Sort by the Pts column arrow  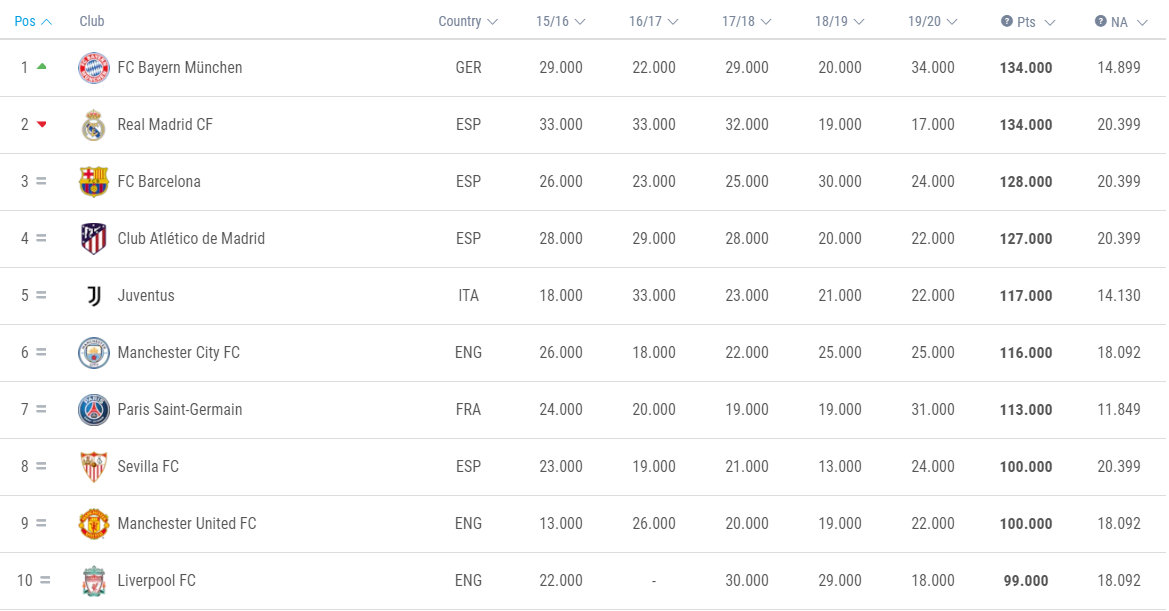[x=1050, y=22]
